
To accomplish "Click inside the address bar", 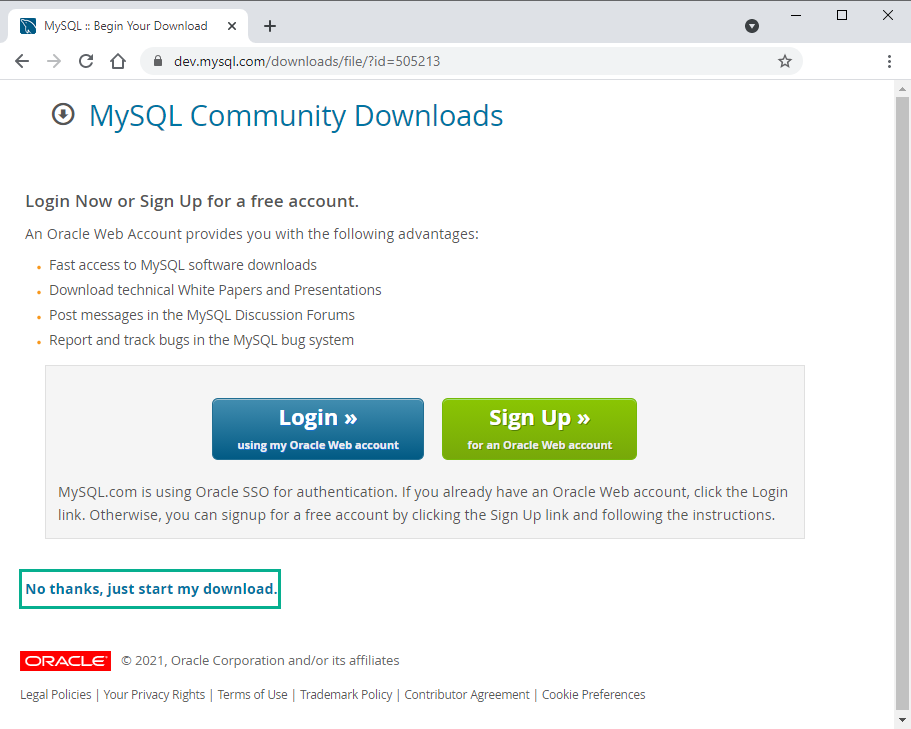I will 400,60.
